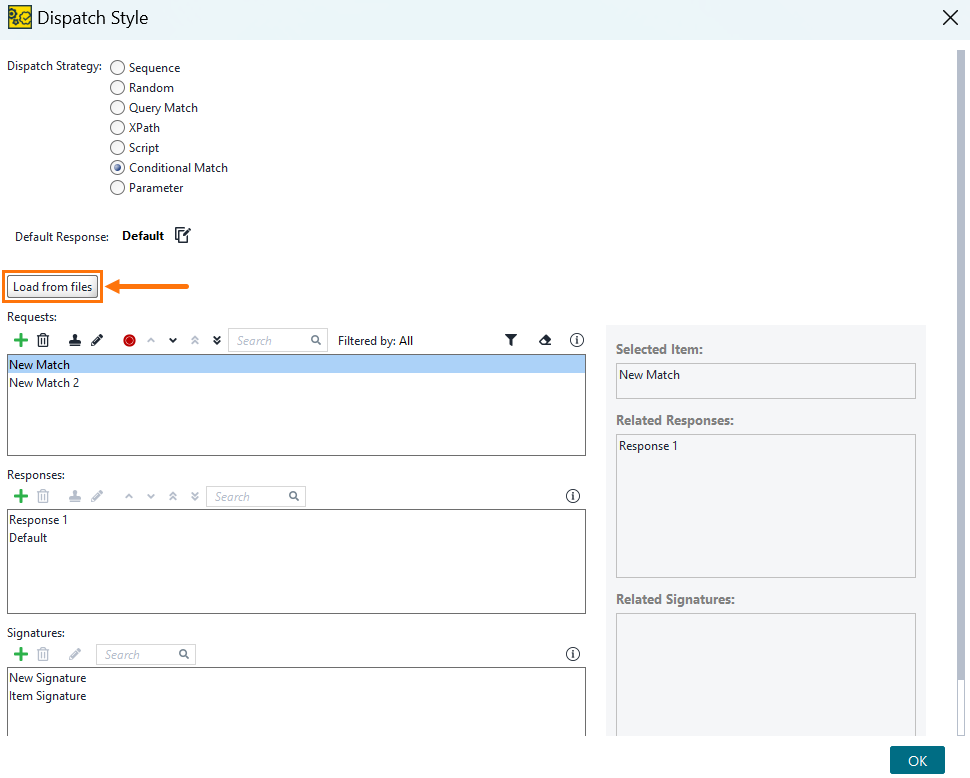Move the selected response up with the chevron
This screenshot has width=970, height=778.
[129, 496]
